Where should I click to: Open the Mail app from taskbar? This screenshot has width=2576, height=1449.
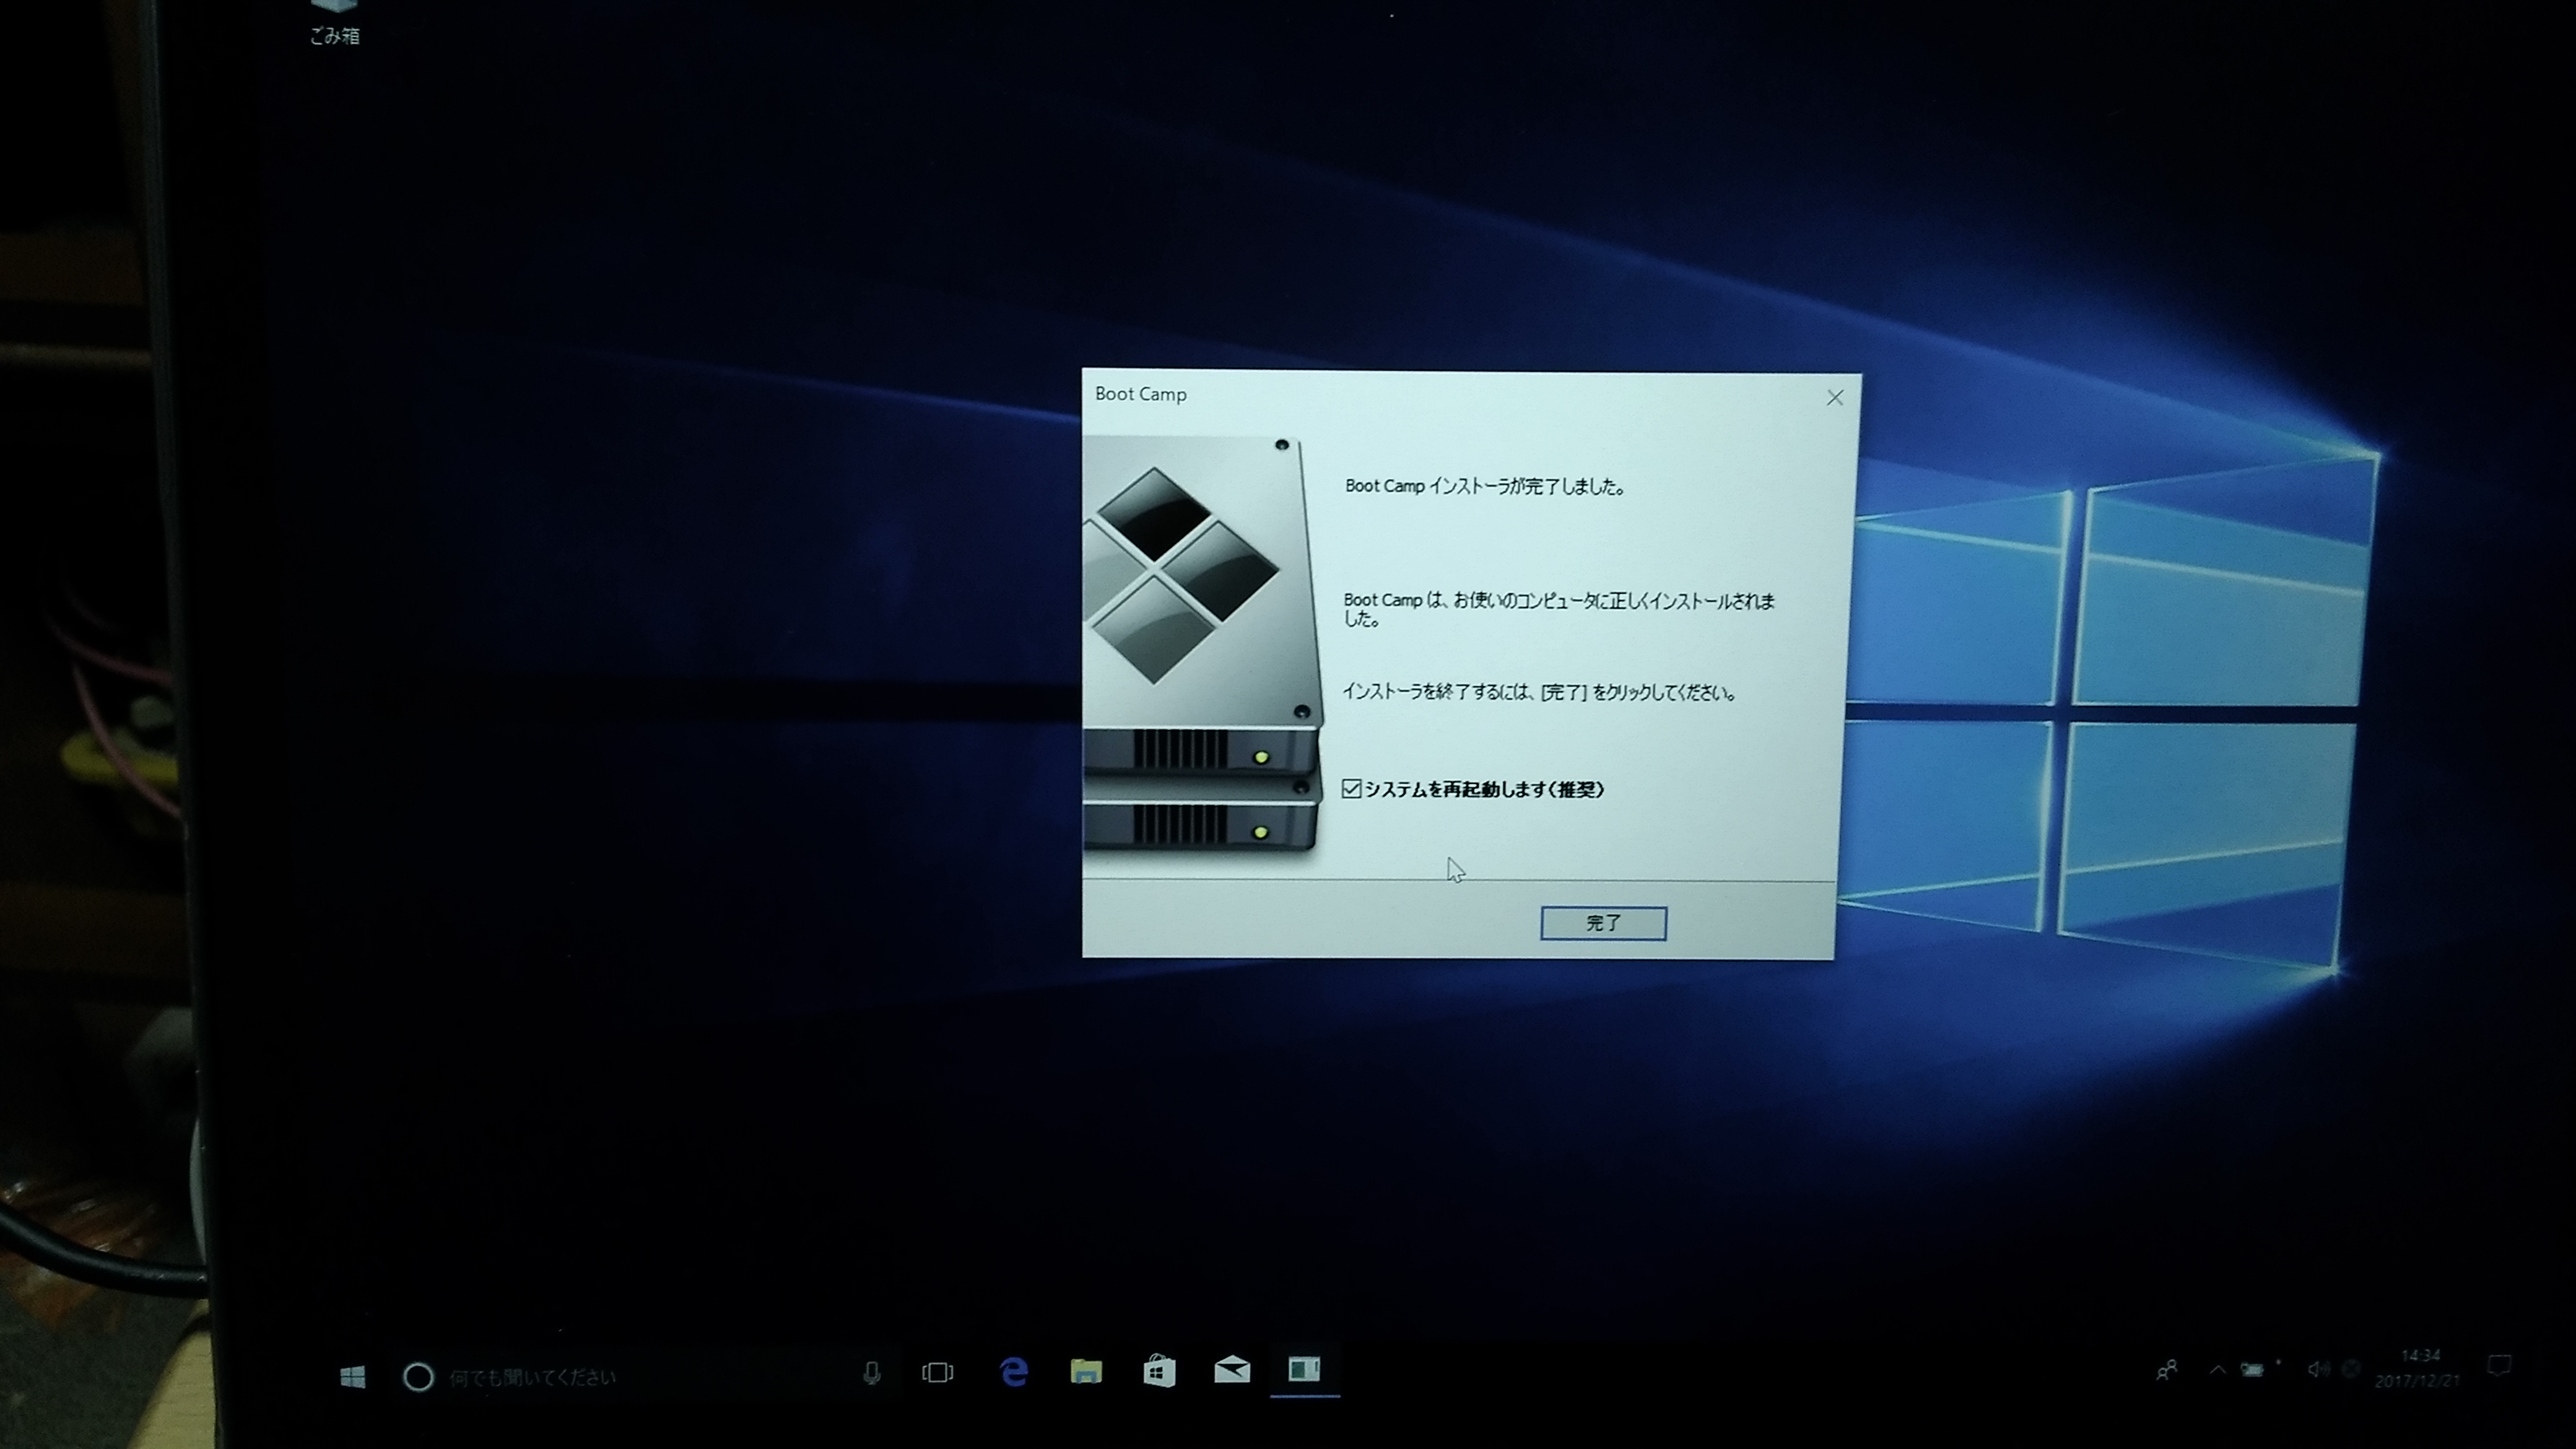click(x=1232, y=1370)
